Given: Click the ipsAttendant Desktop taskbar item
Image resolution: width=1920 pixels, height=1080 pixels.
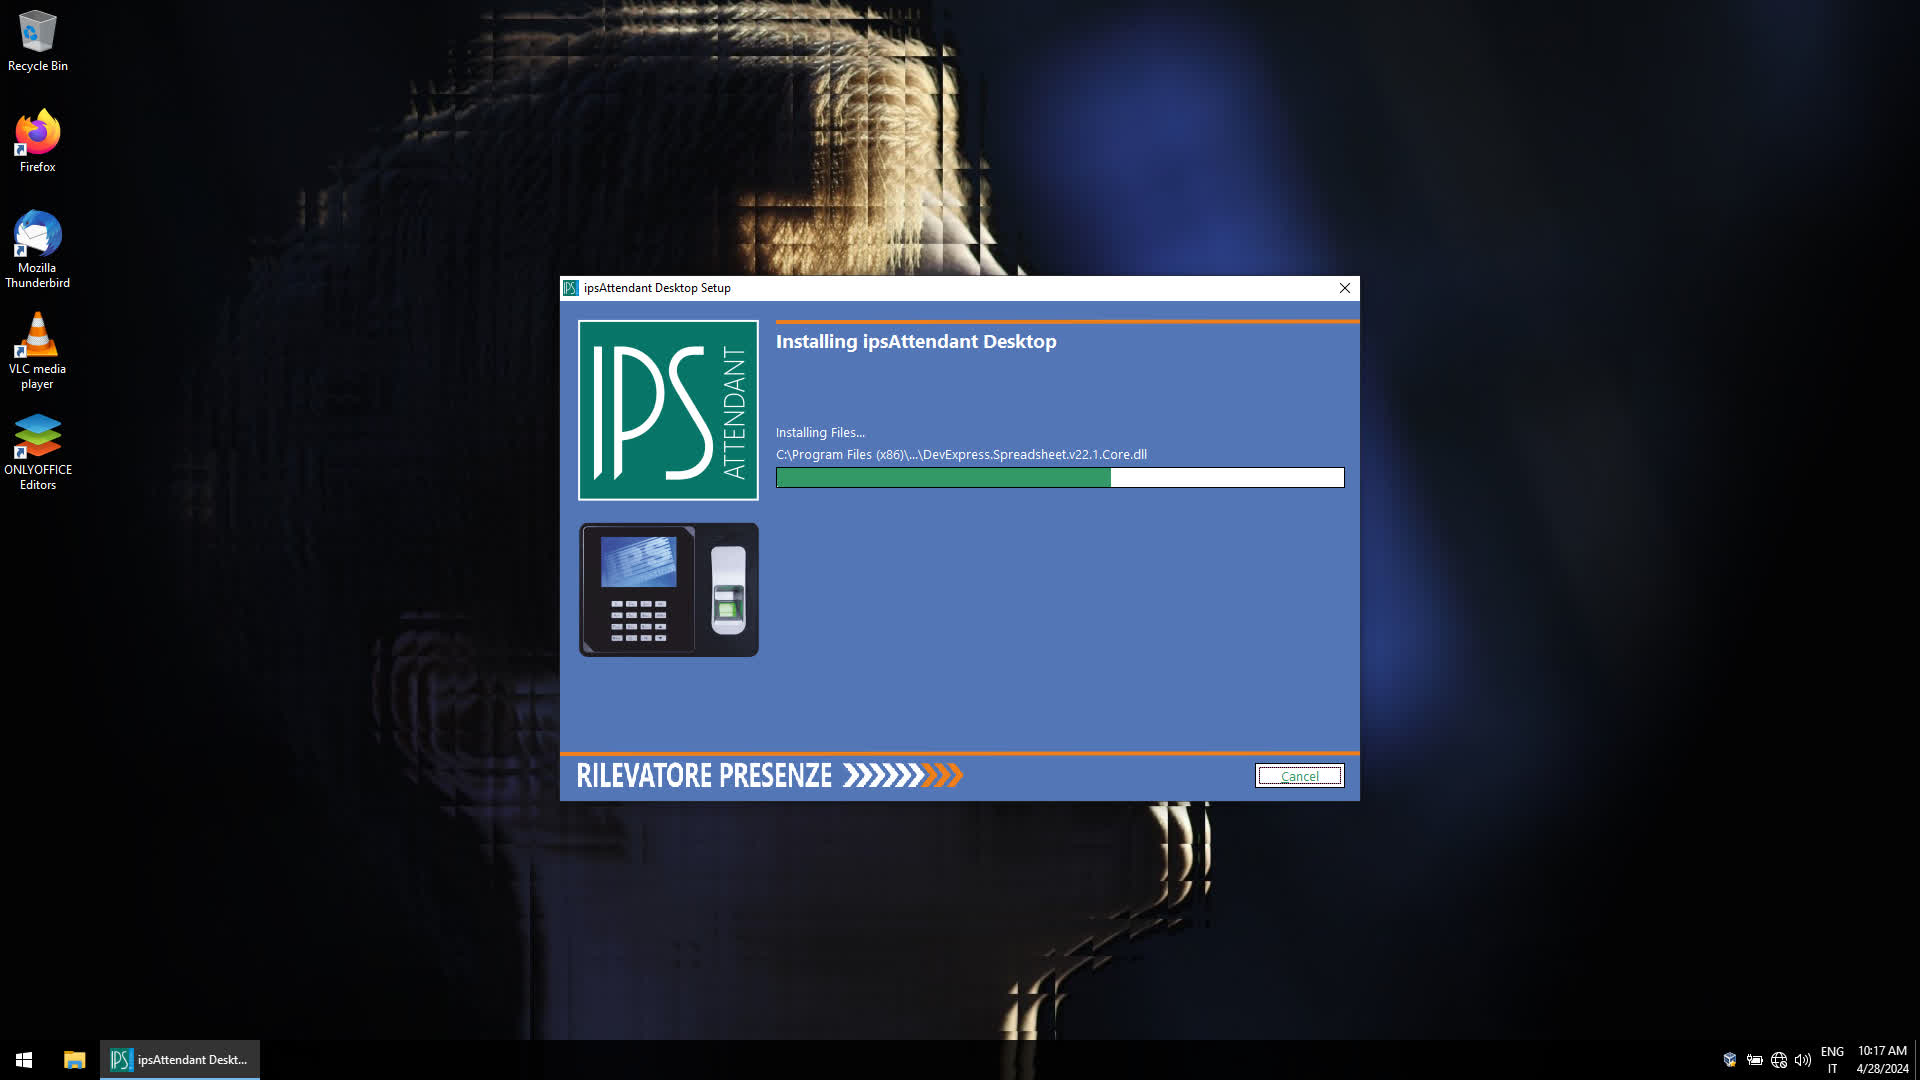Looking at the screenshot, I should pyautogui.click(x=180, y=1059).
